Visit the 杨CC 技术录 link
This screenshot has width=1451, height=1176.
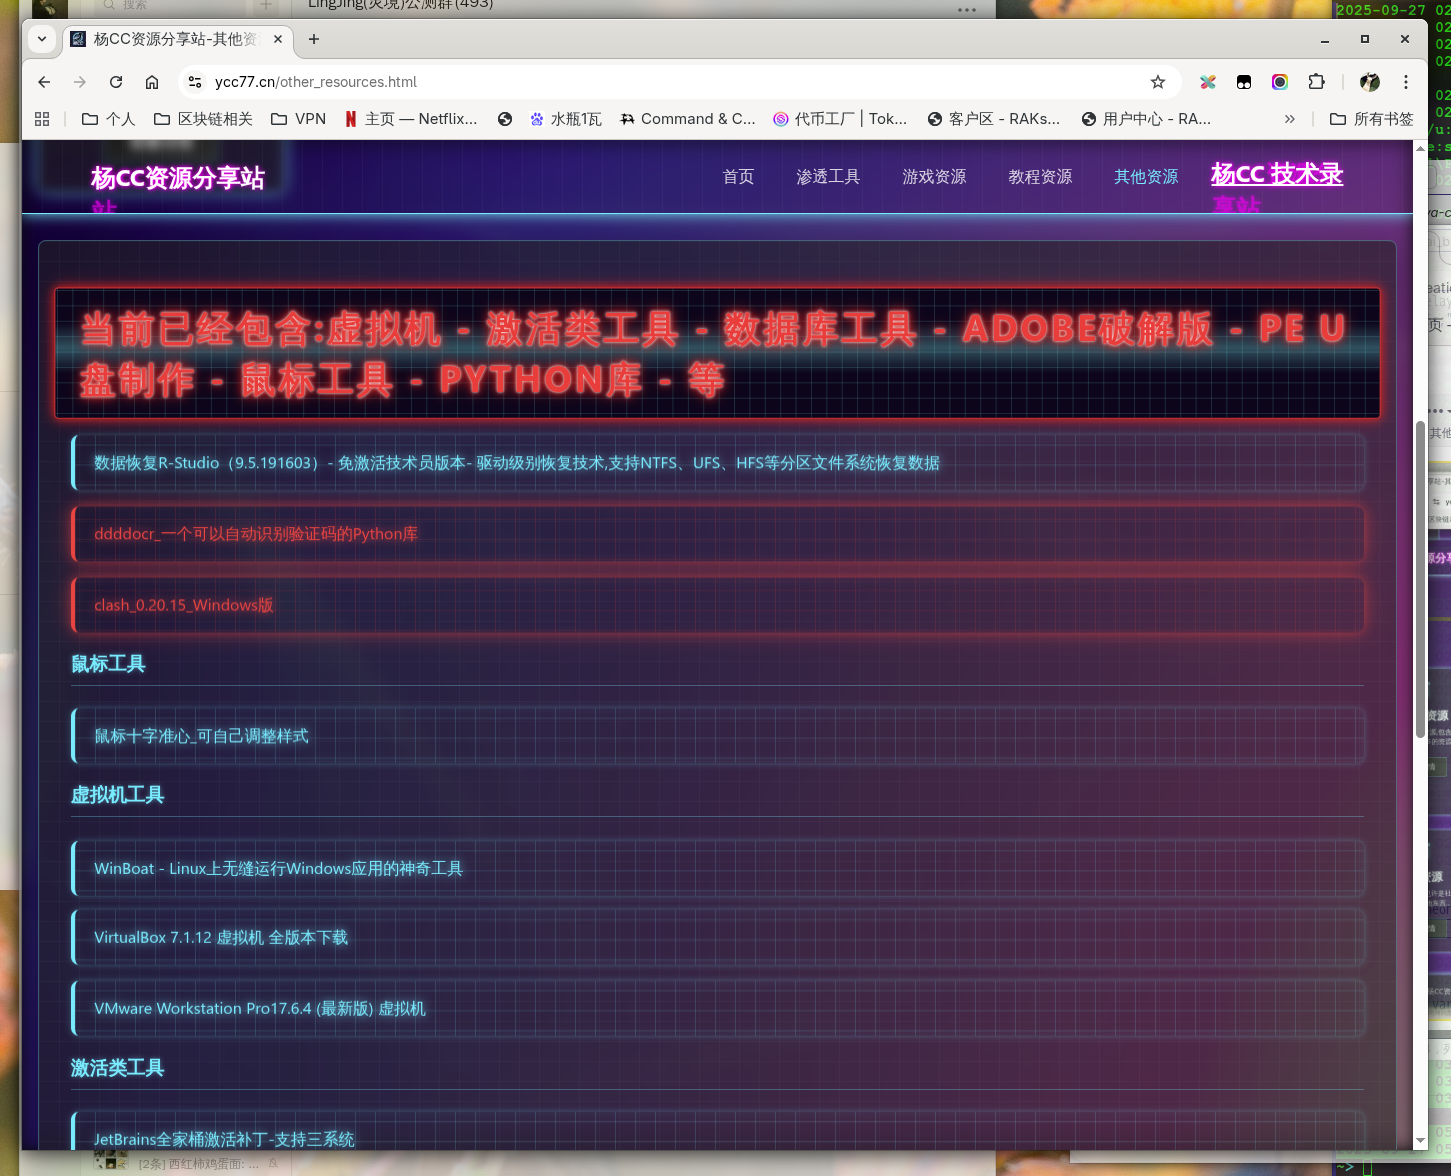[x=1277, y=174]
